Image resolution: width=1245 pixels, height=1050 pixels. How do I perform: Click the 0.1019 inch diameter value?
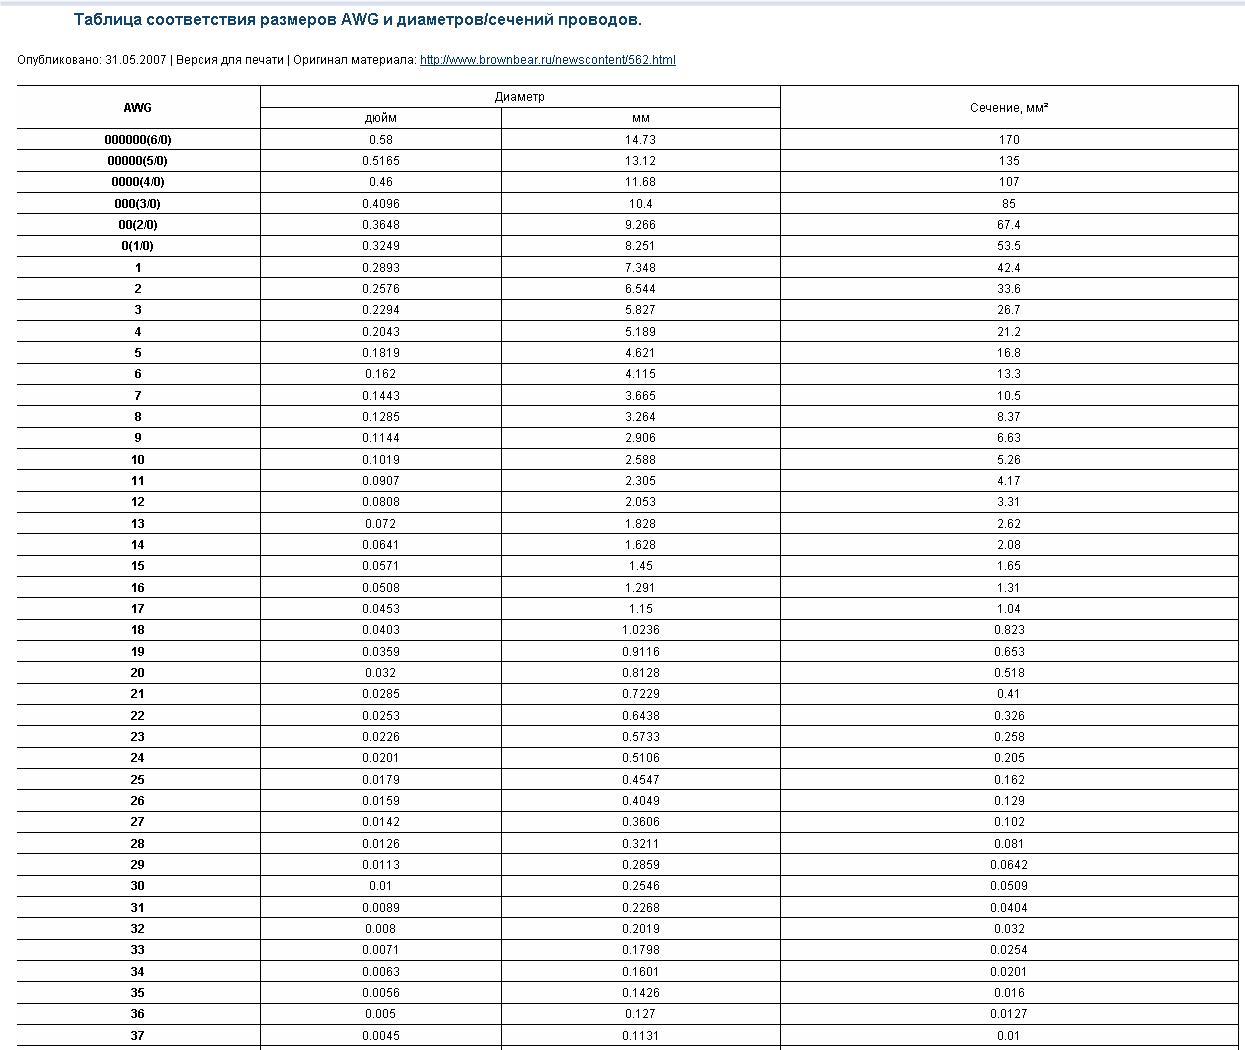(x=380, y=460)
